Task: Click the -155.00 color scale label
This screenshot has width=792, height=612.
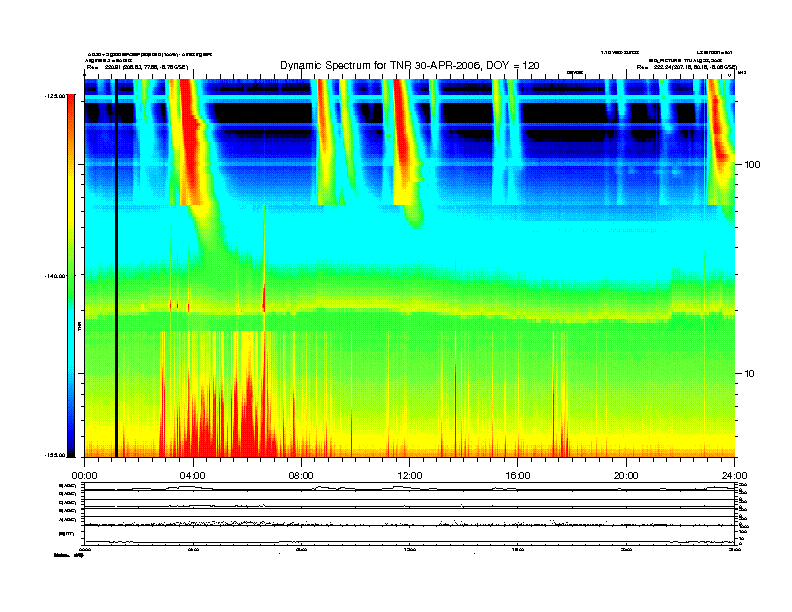Action: tap(55, 455)
